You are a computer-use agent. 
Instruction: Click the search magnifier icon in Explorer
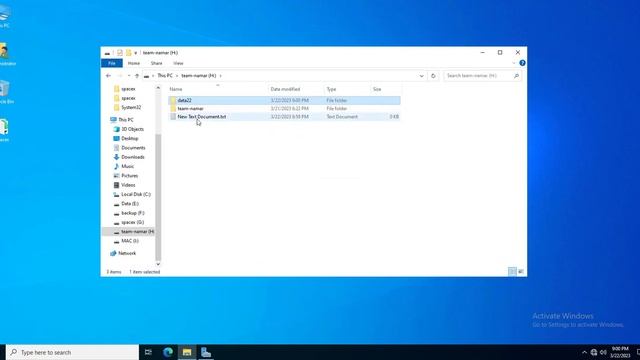click(516, 76)
